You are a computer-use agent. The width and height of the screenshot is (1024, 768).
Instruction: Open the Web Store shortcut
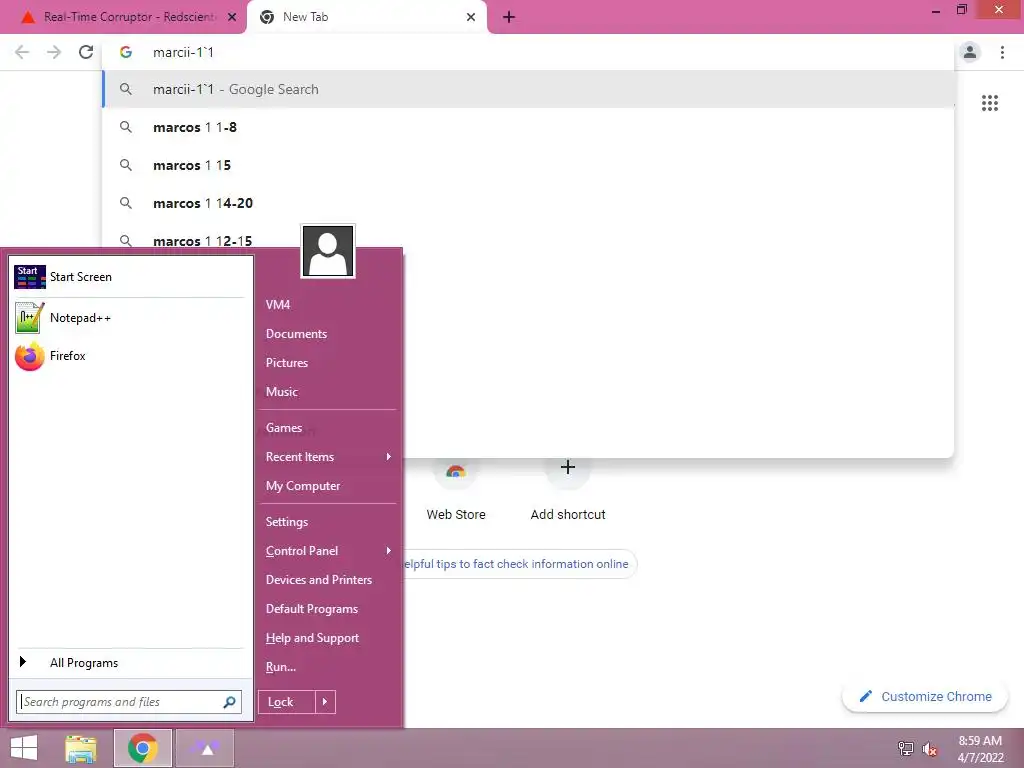pos(456,491)
